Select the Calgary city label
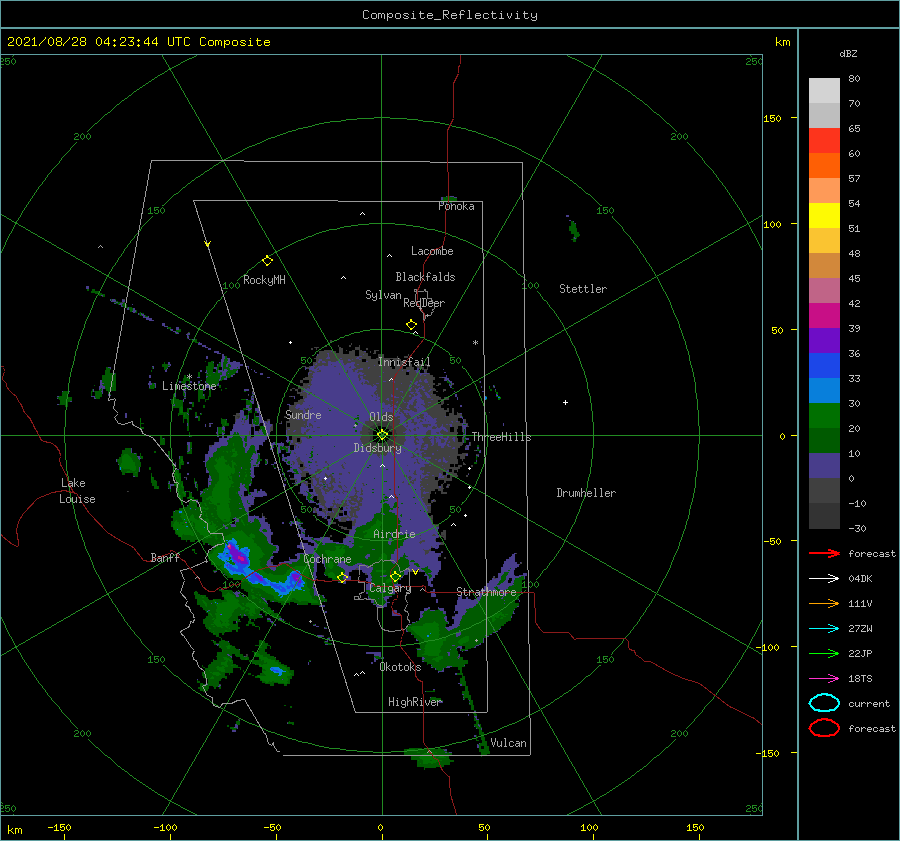900x841 pixels. click(x=390, y=588)
